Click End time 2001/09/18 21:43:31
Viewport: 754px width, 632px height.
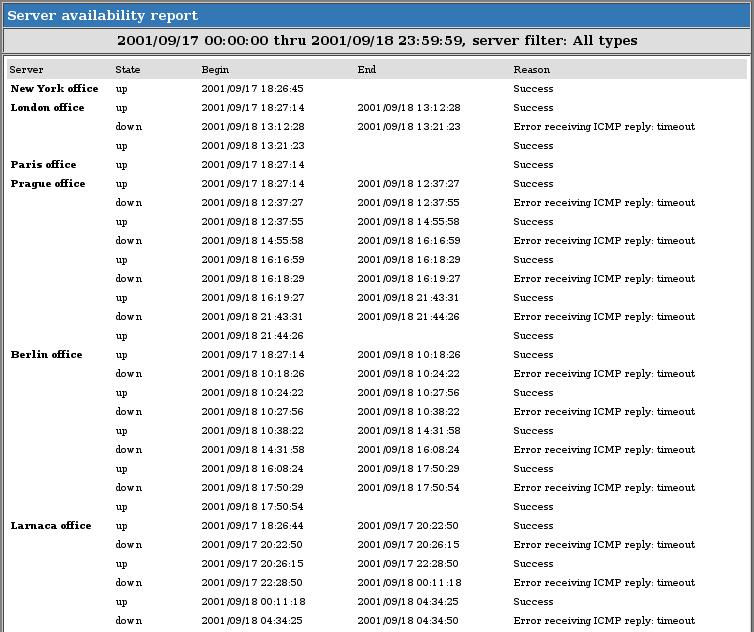point(408,298)
